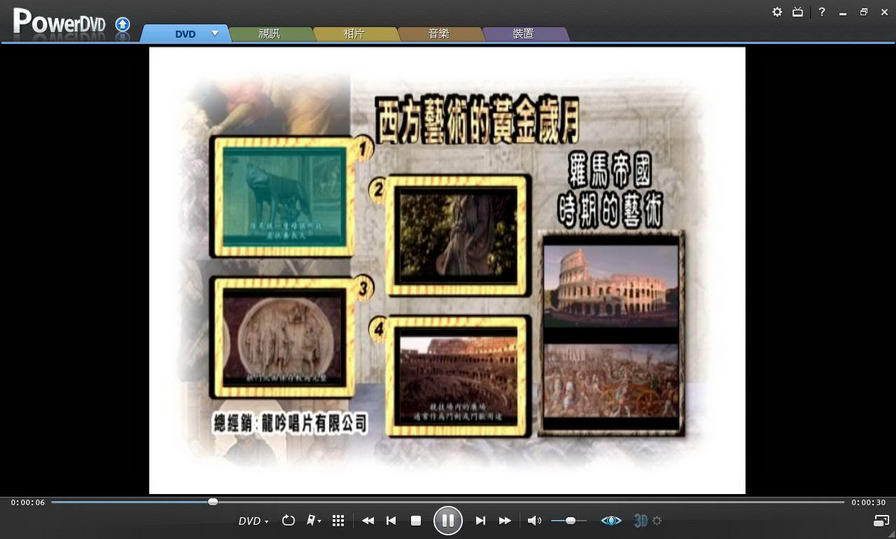Click the rewind button
Screen dimensions: 896x539
click(x=367, y=521)
